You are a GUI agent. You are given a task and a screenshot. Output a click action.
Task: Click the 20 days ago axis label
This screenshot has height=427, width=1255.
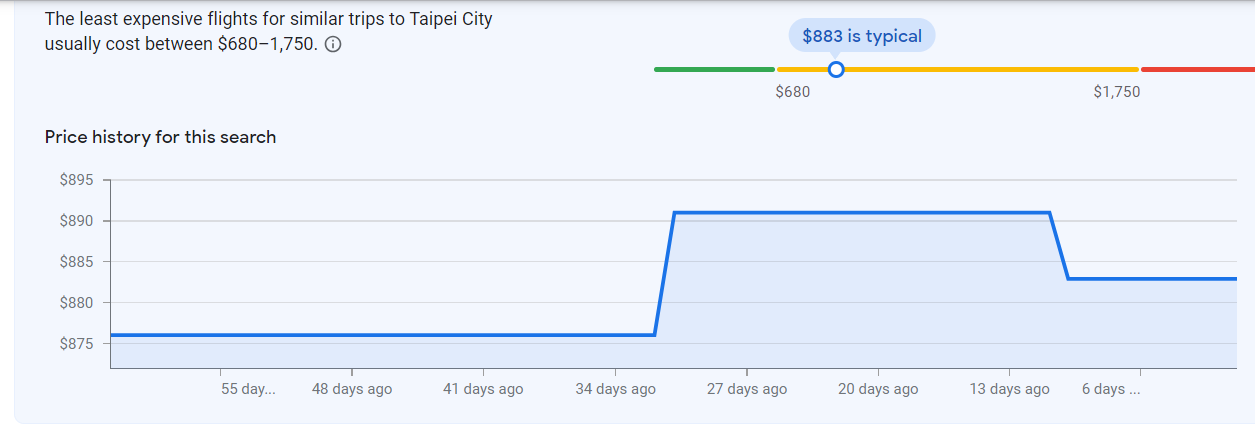878,389
